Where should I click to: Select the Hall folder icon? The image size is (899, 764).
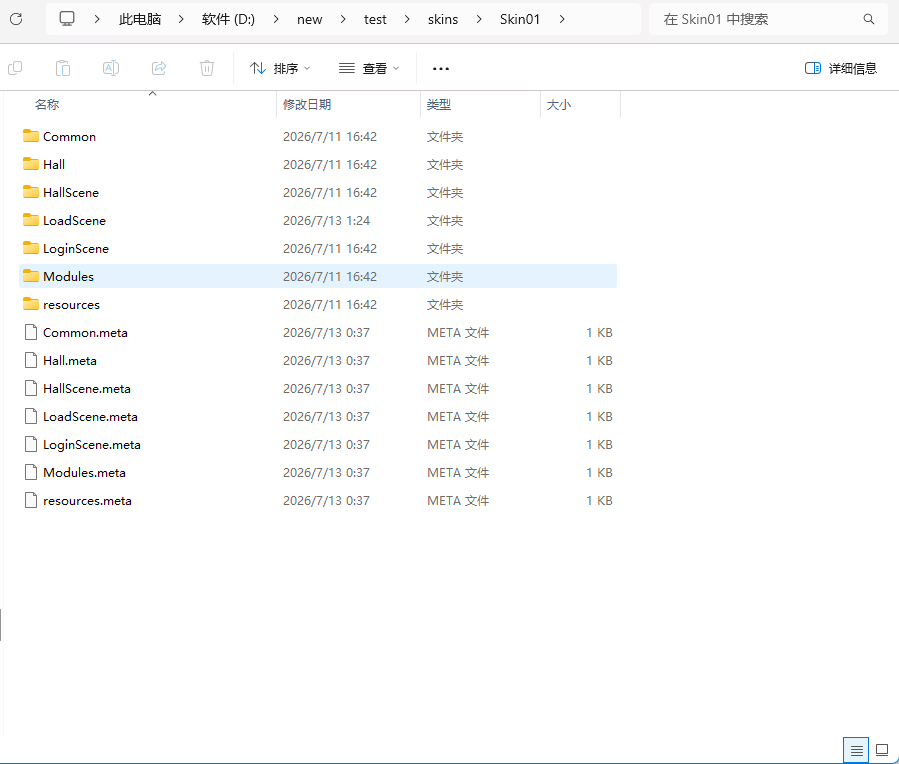pos(31,164)
